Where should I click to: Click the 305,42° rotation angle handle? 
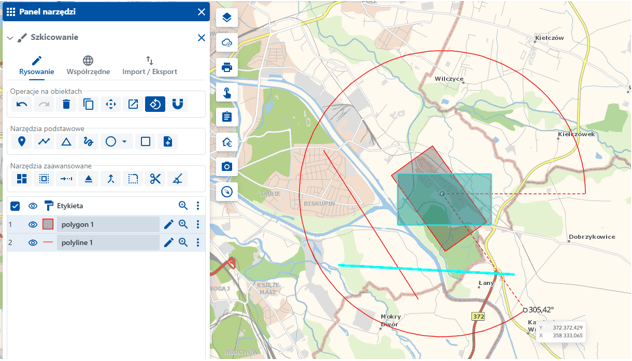[x=525, y=310]
